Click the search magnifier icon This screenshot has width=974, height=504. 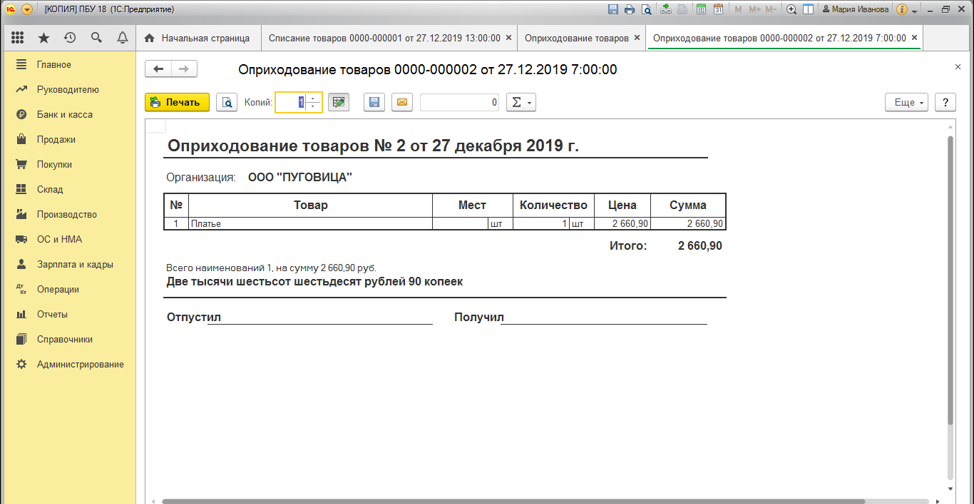click(x=96, y=38)
